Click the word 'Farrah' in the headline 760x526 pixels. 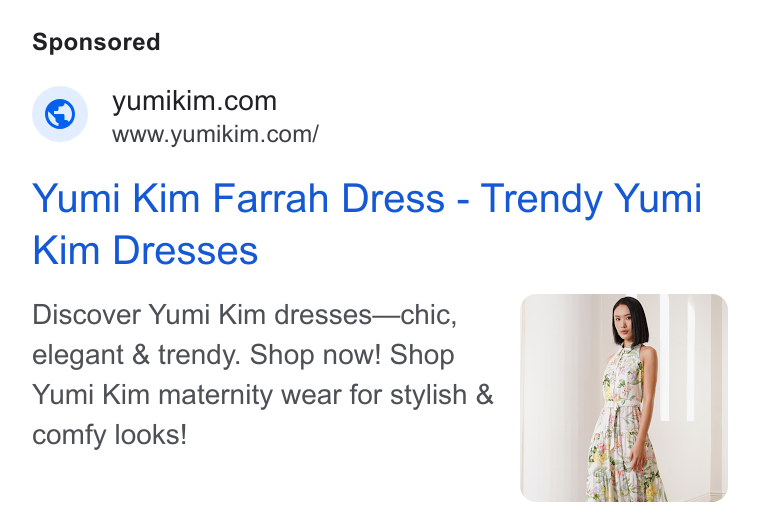(270, 198)
